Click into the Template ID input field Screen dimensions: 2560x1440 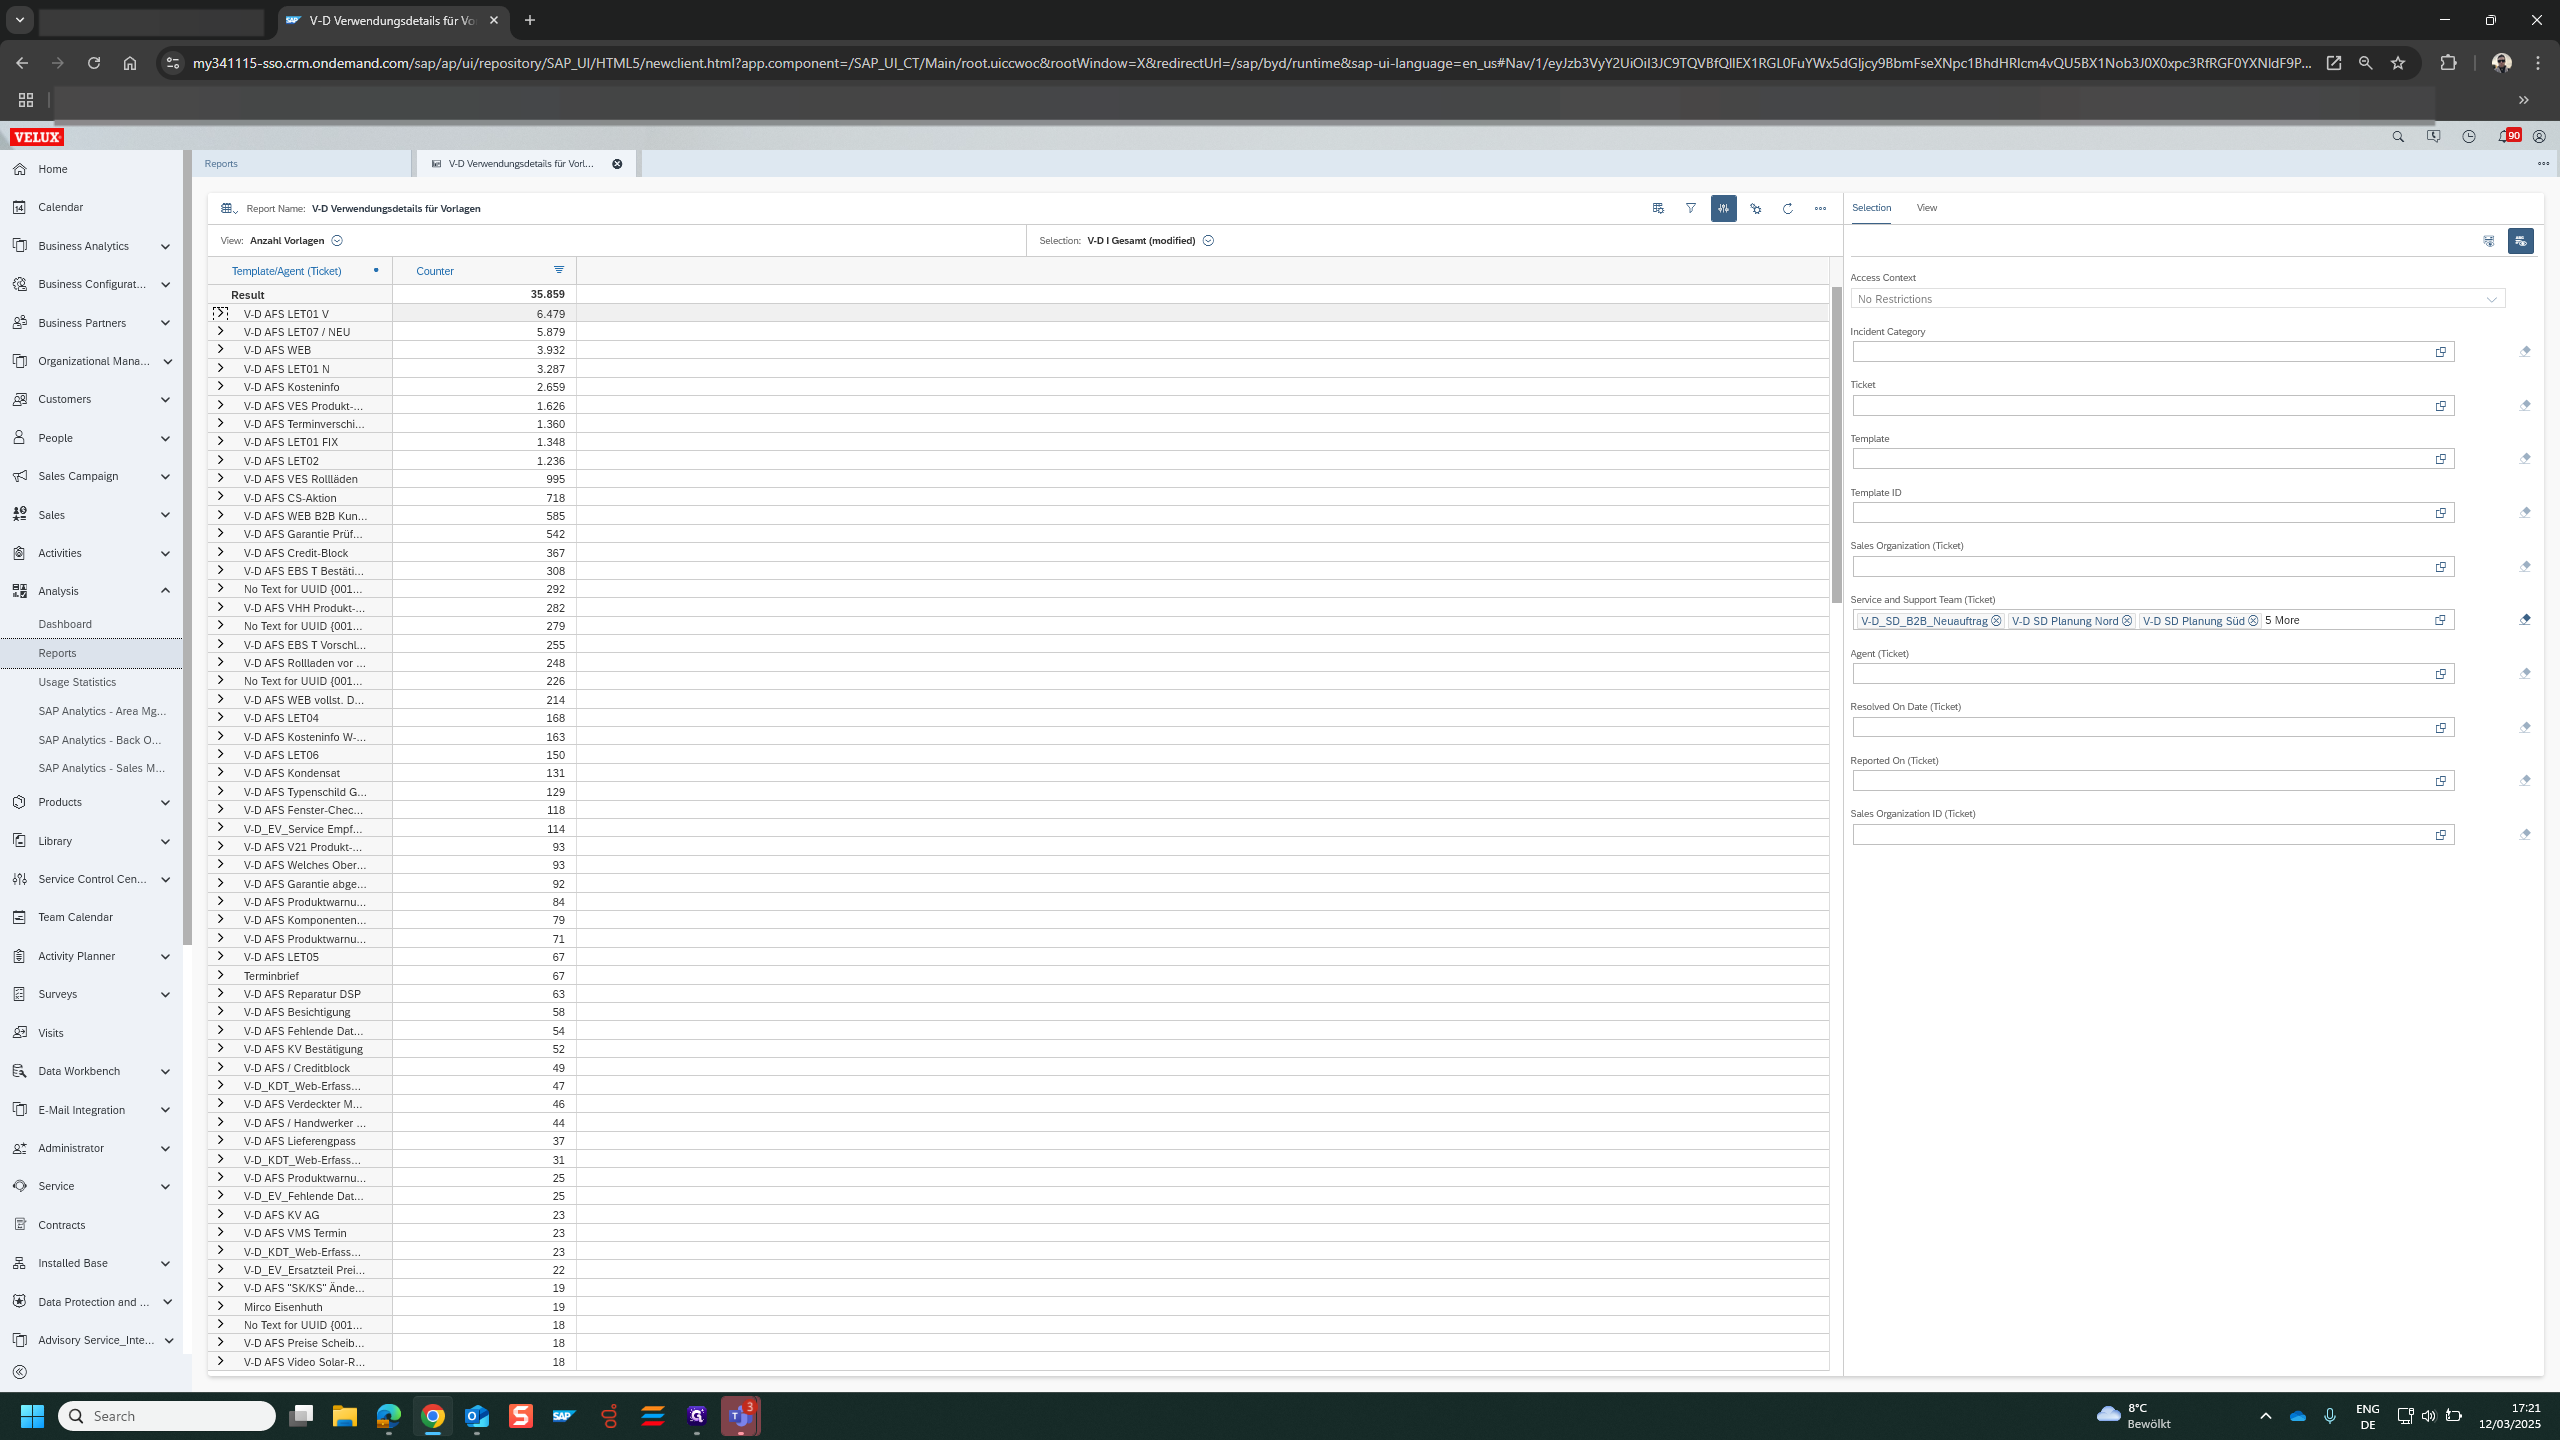(x=2140, y=513)
